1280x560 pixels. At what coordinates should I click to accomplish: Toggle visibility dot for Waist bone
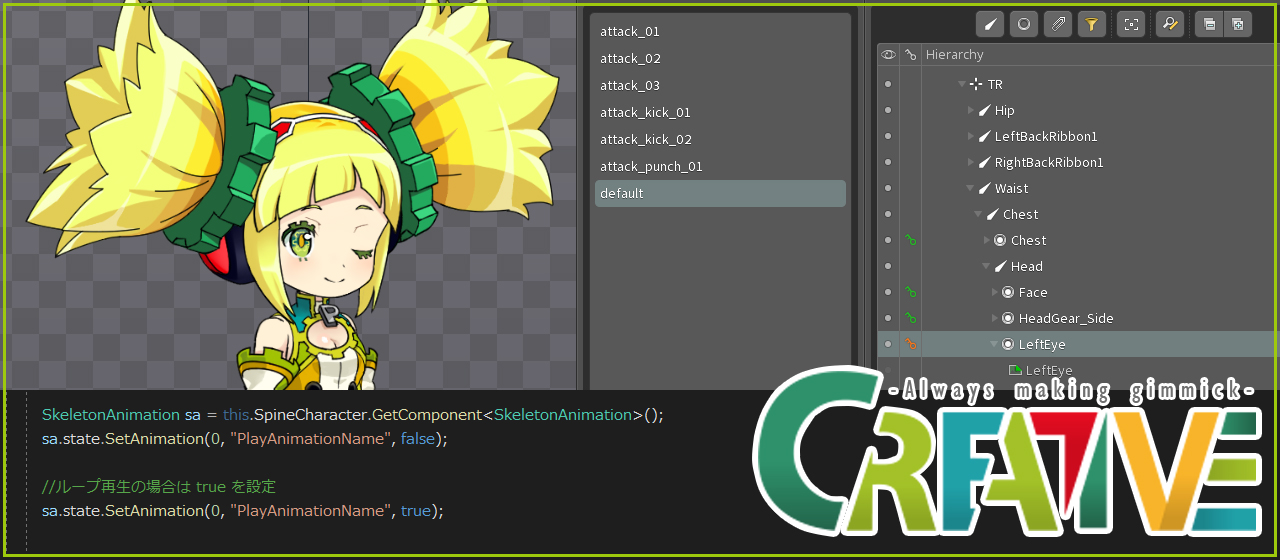888,189
